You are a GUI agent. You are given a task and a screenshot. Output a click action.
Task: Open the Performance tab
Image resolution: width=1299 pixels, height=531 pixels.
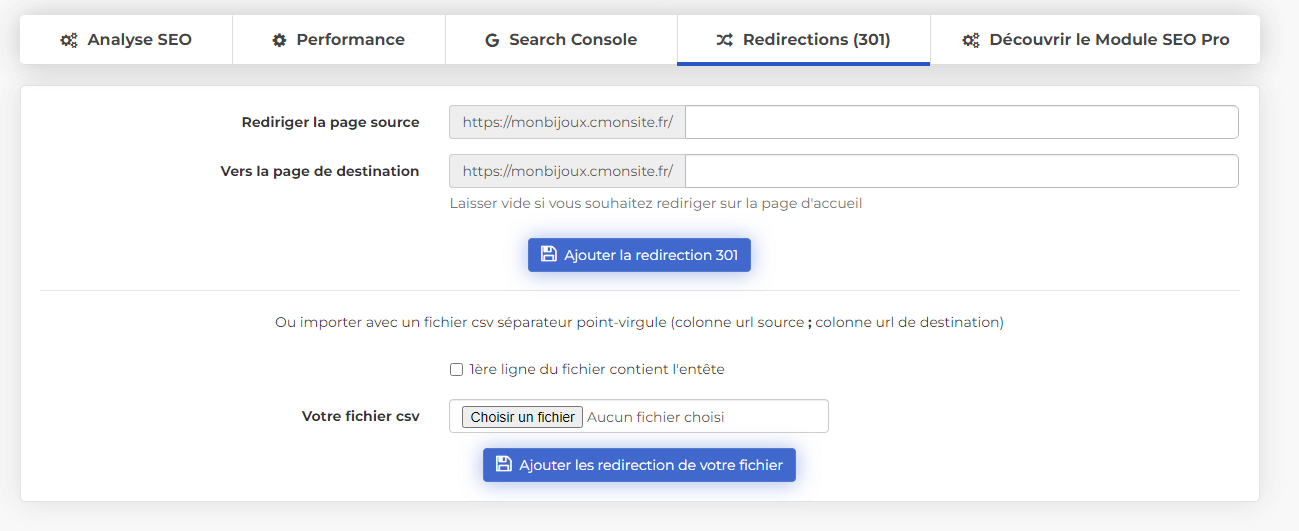339,40
